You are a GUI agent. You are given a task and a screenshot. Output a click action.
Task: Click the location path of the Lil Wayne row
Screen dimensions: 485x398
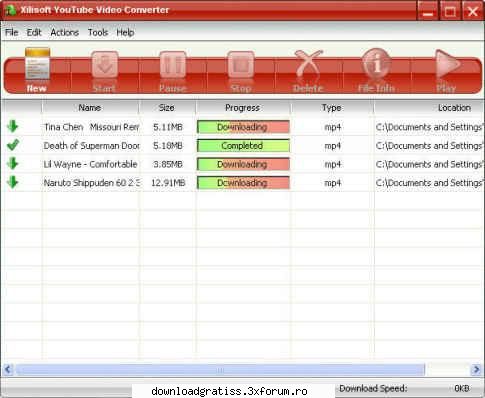tap(429, 164)
